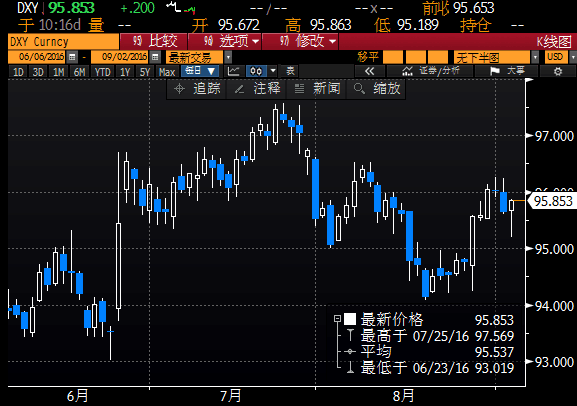
Task: Open the 选项 options dropdown menu
Action: (225, 41)
